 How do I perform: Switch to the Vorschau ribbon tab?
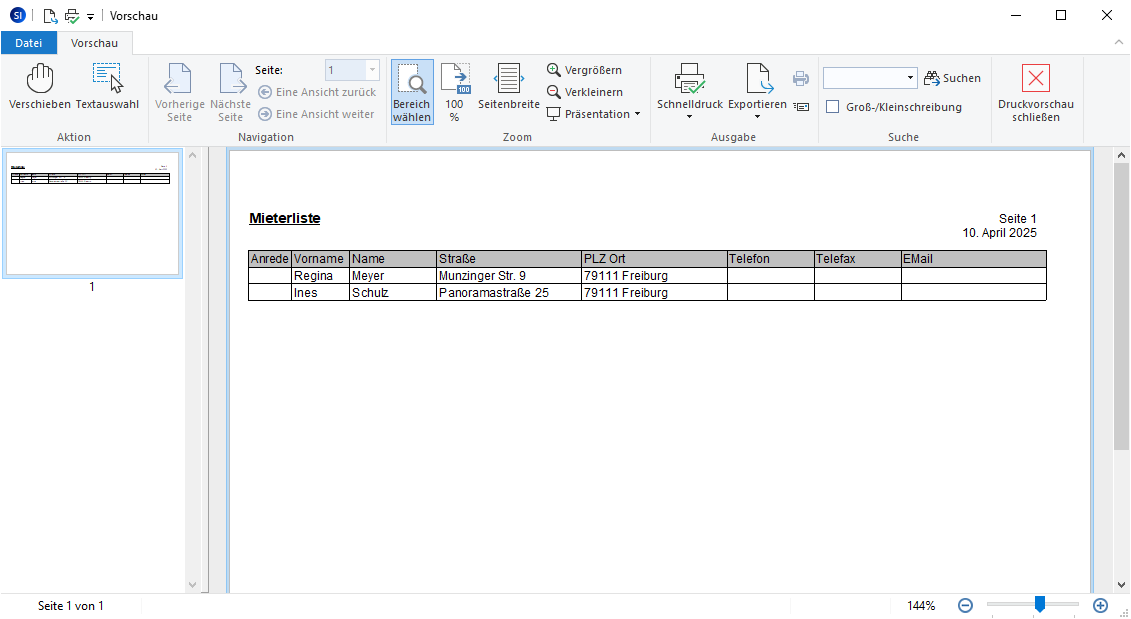(94, 43)
